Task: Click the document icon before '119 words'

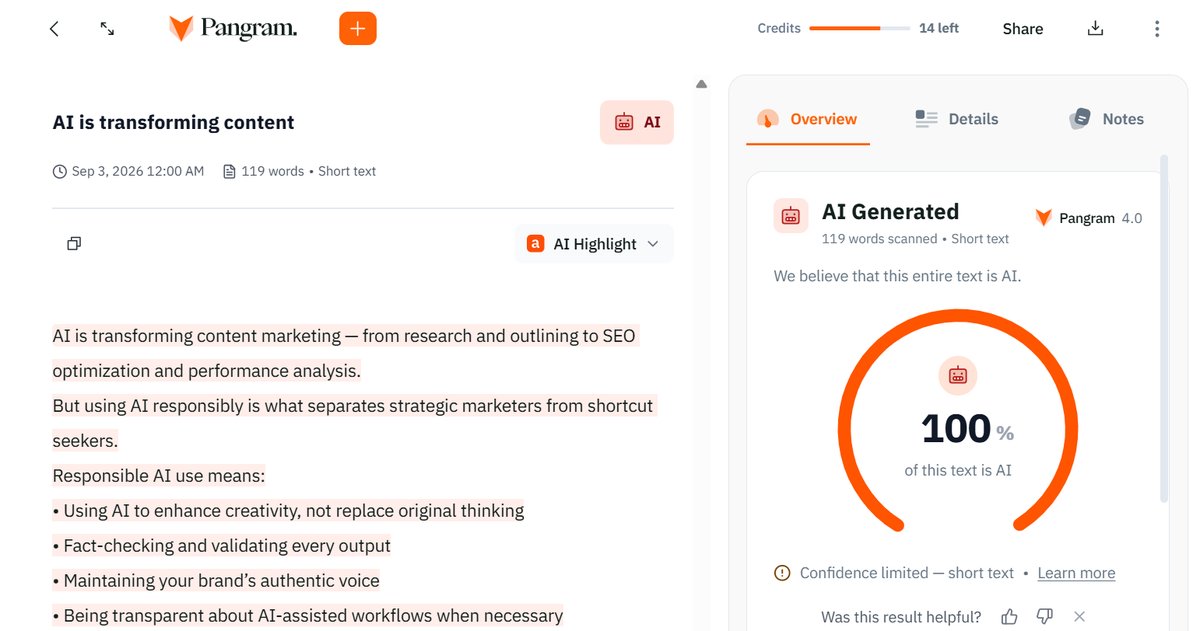Action: (x=229, y=171)
